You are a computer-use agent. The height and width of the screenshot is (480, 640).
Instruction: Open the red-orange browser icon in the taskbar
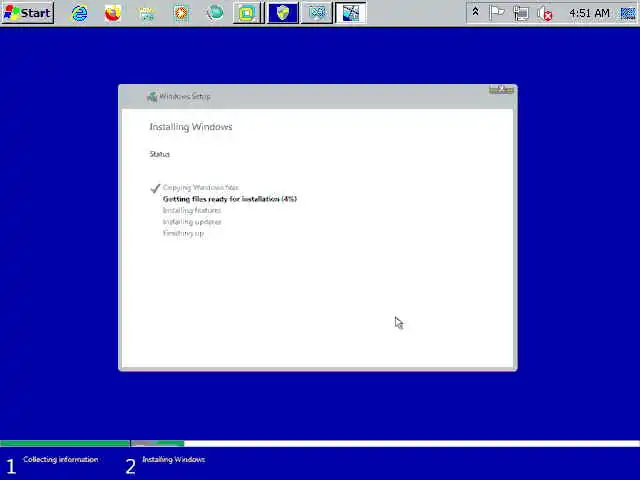point(113,13)
